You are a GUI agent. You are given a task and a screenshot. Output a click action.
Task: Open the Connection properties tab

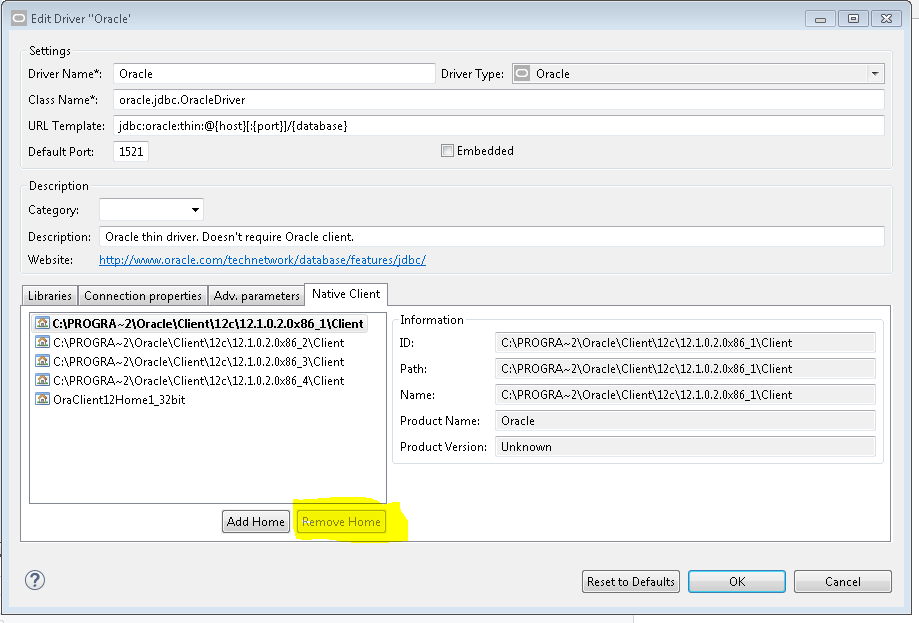pos(143,295)
